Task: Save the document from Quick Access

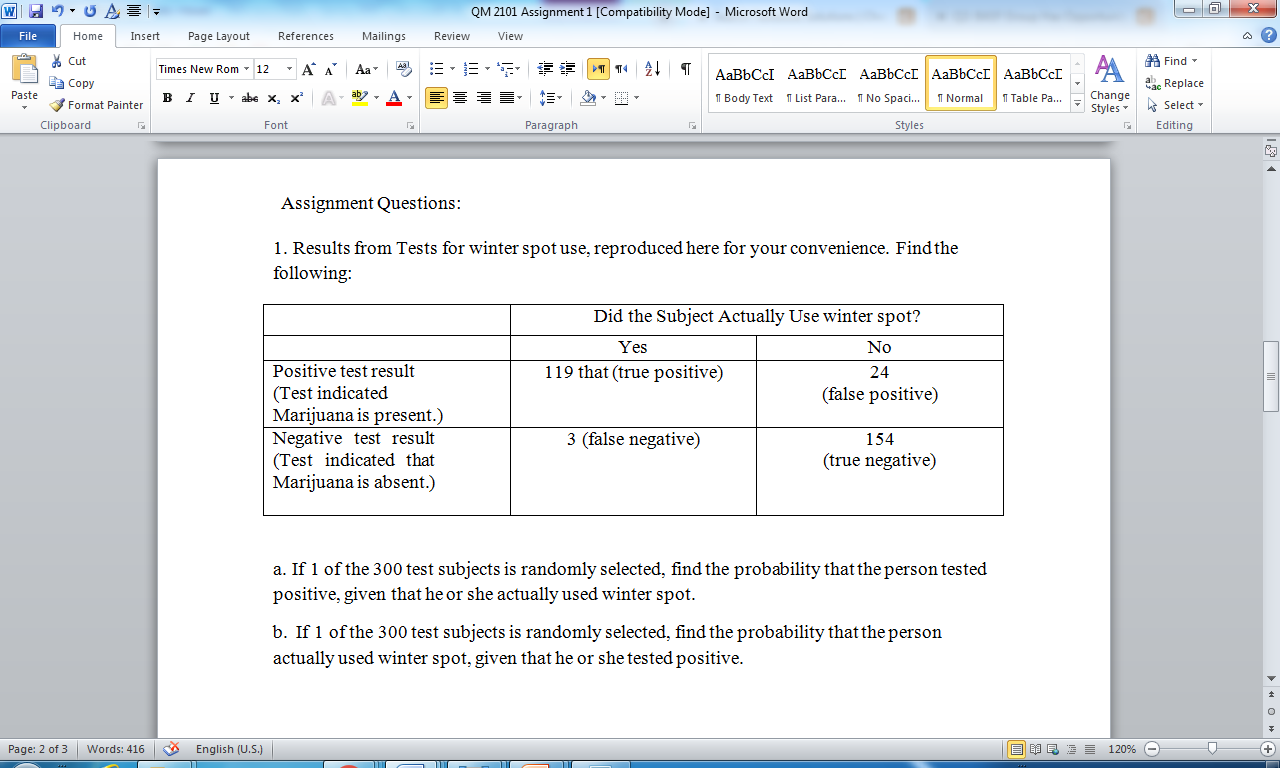Action: 36,11
